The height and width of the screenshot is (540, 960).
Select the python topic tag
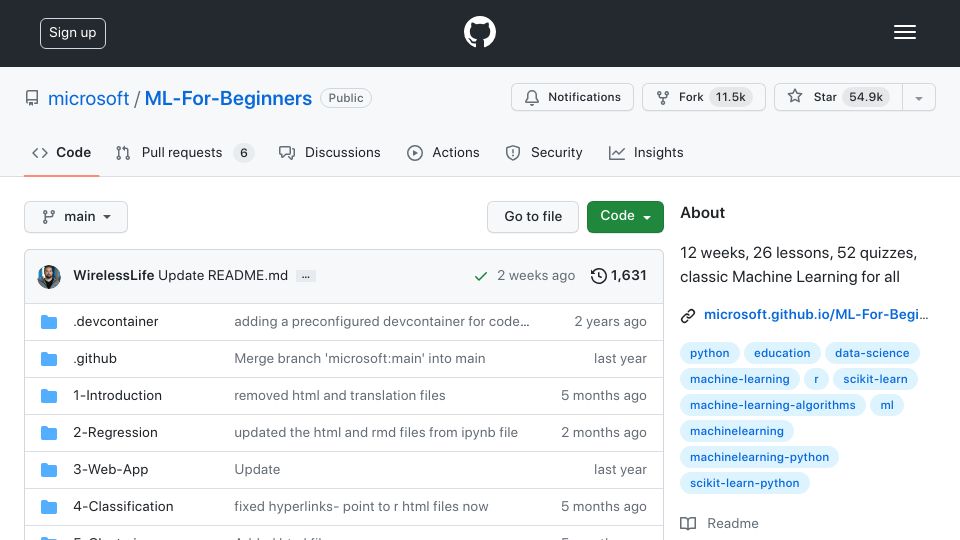(x=710, y=353)
